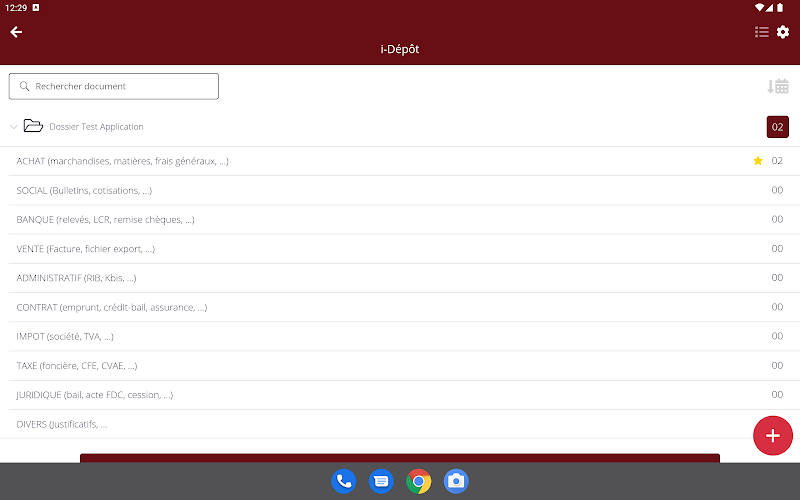Open the Messages app in dock
This screenshot has height=500, width=800.
point(381,481)
